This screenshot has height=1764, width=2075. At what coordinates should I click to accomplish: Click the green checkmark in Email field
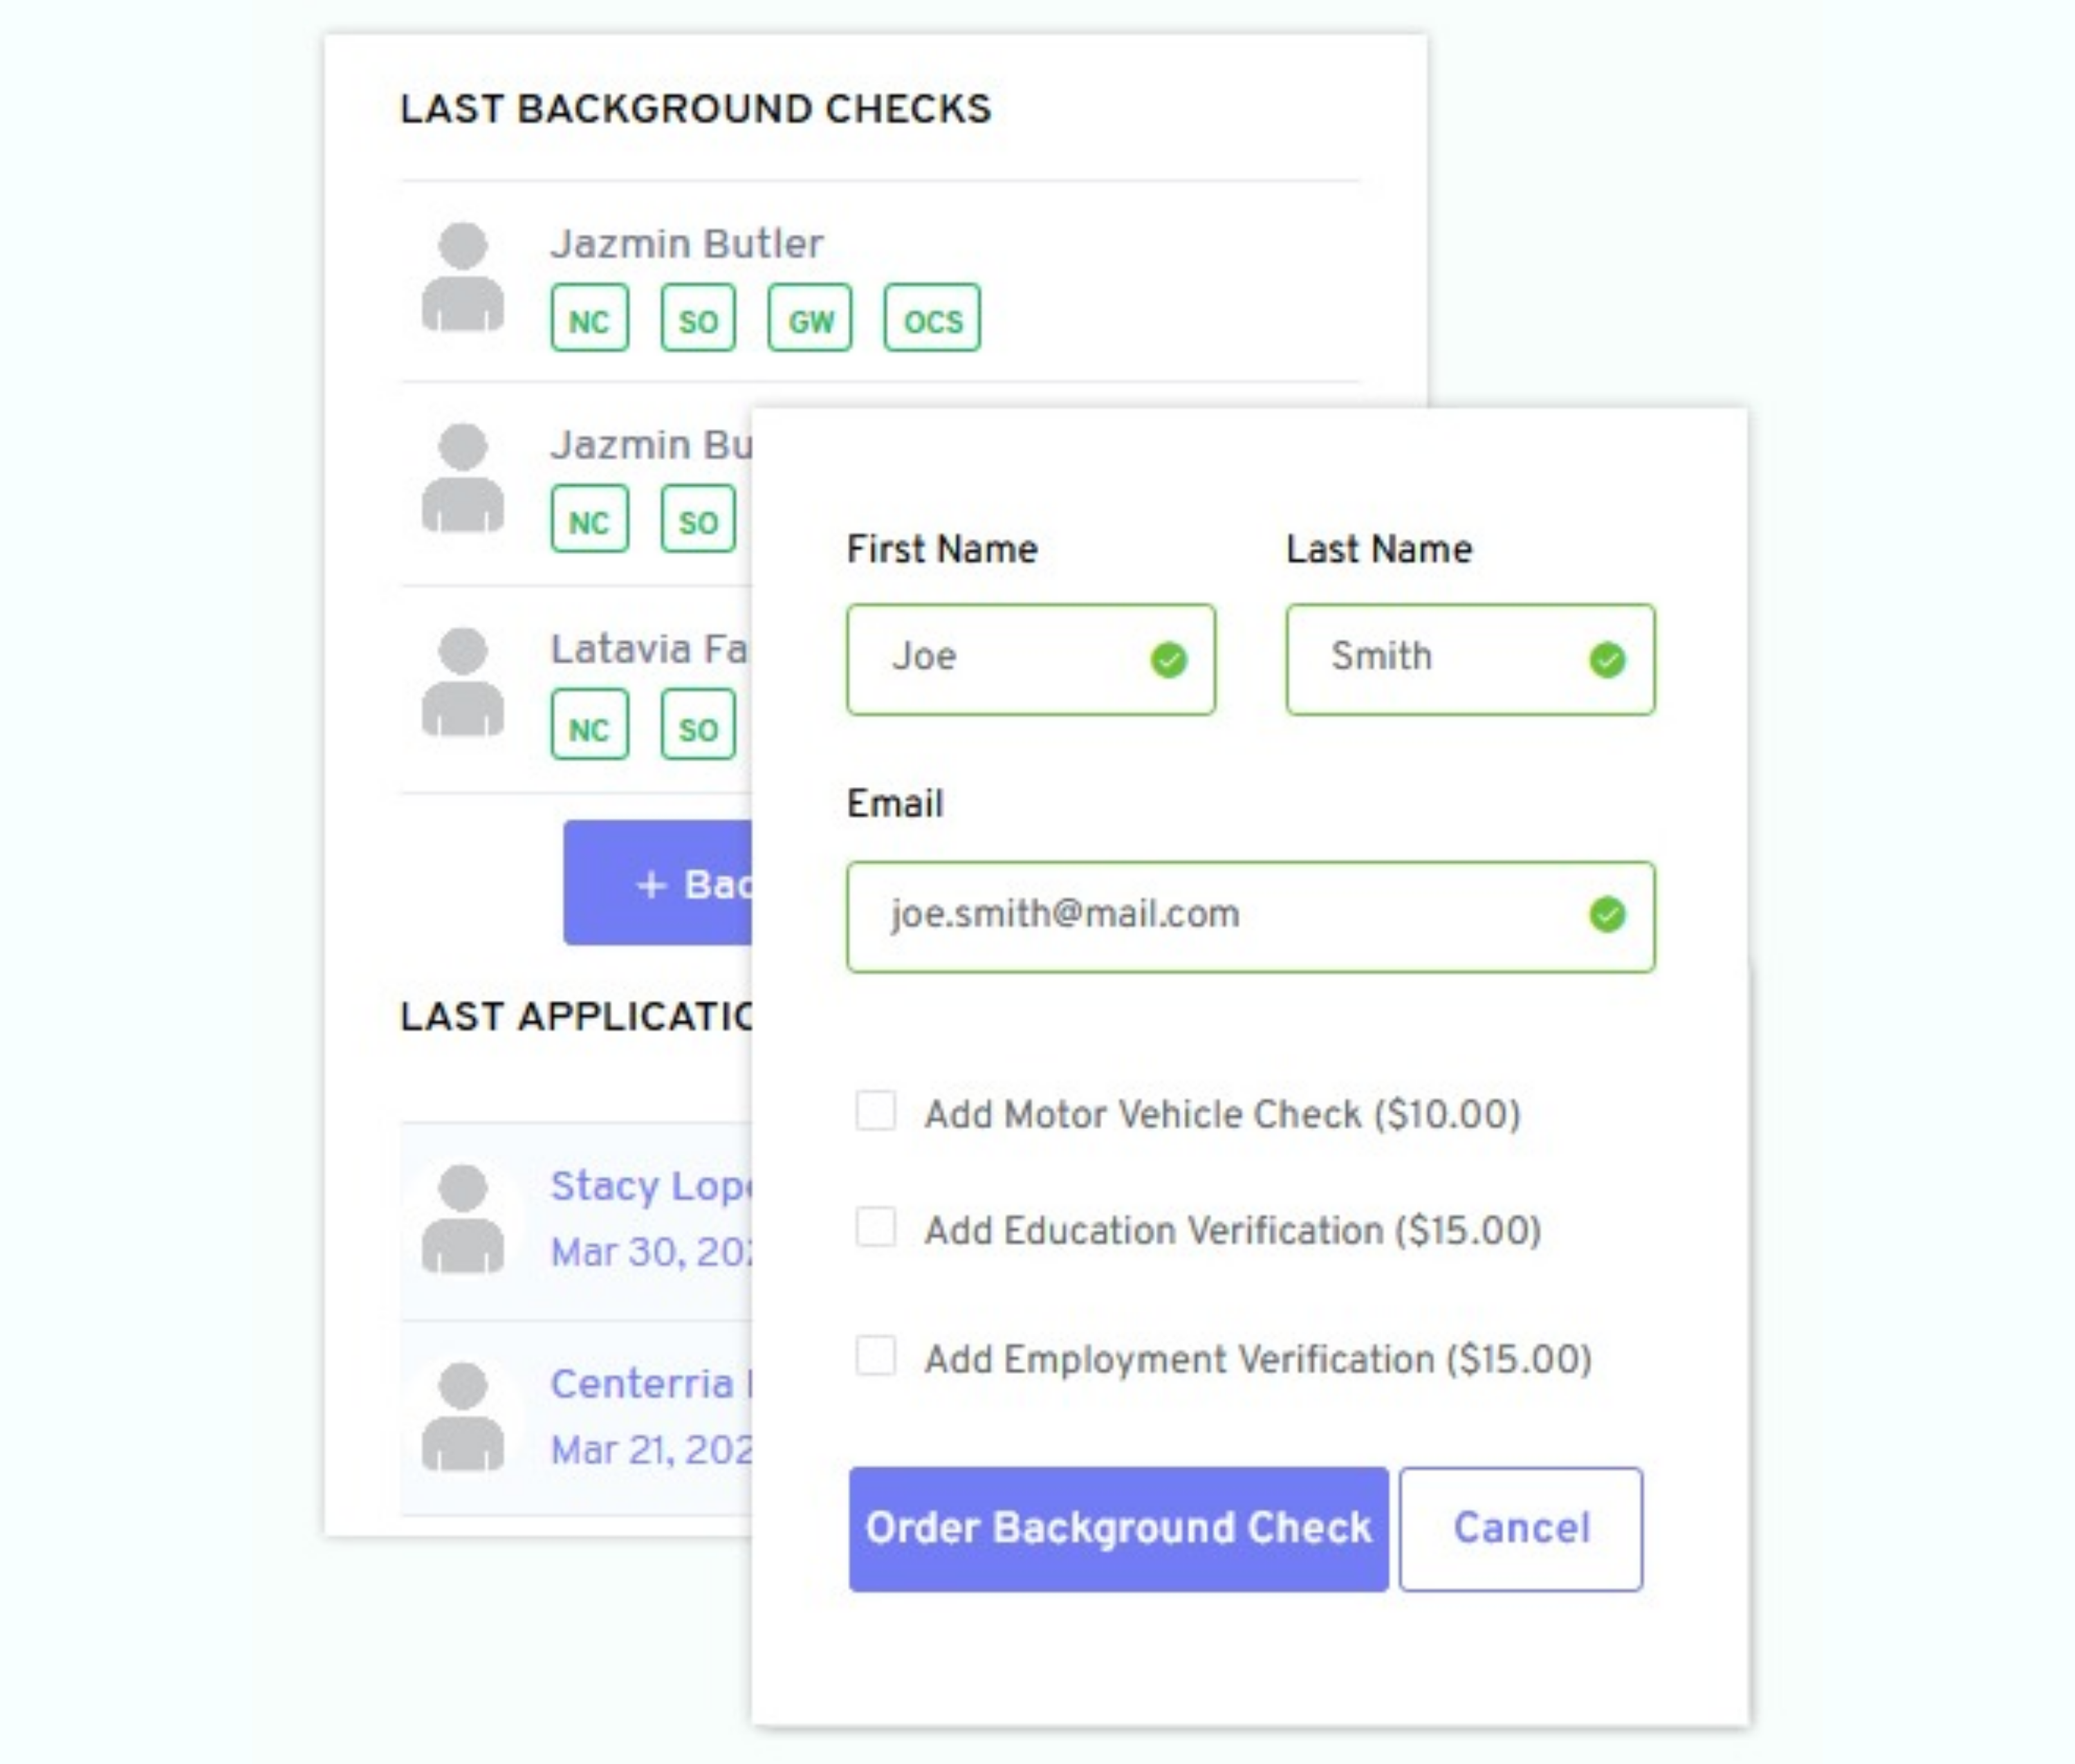[x=1606, y=914]
